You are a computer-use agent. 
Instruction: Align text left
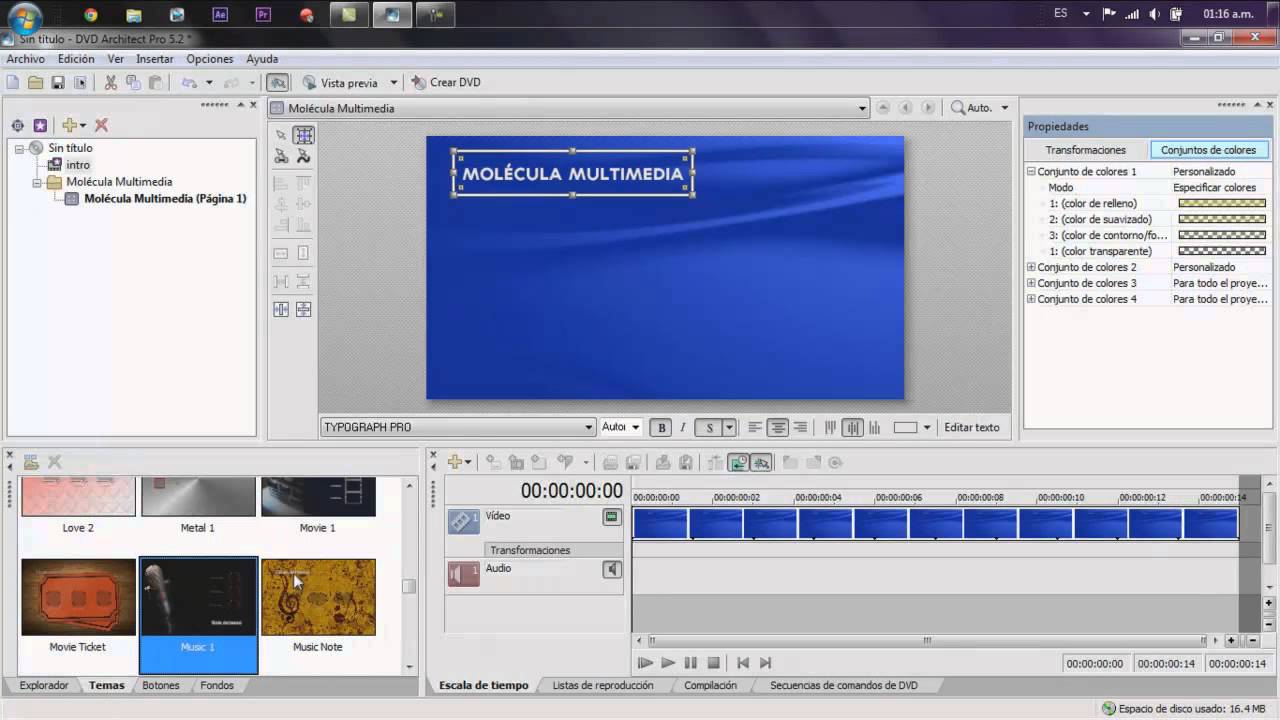(755, 428)
